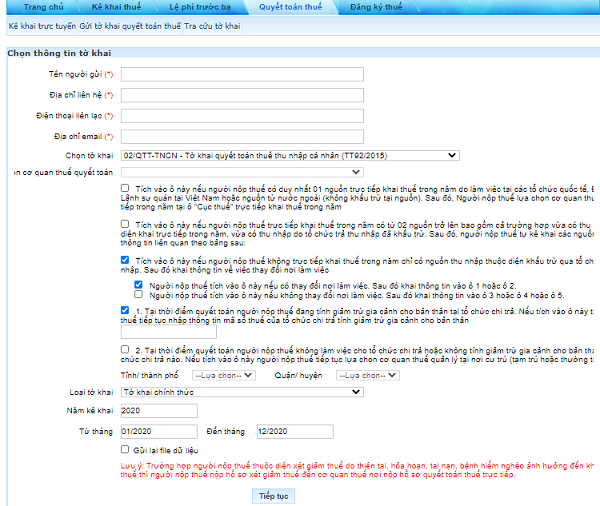Tick the checkbox for duy nhất 01 nguồn
The width and height of the screenshot is (600, 506).
coord(123,187)
